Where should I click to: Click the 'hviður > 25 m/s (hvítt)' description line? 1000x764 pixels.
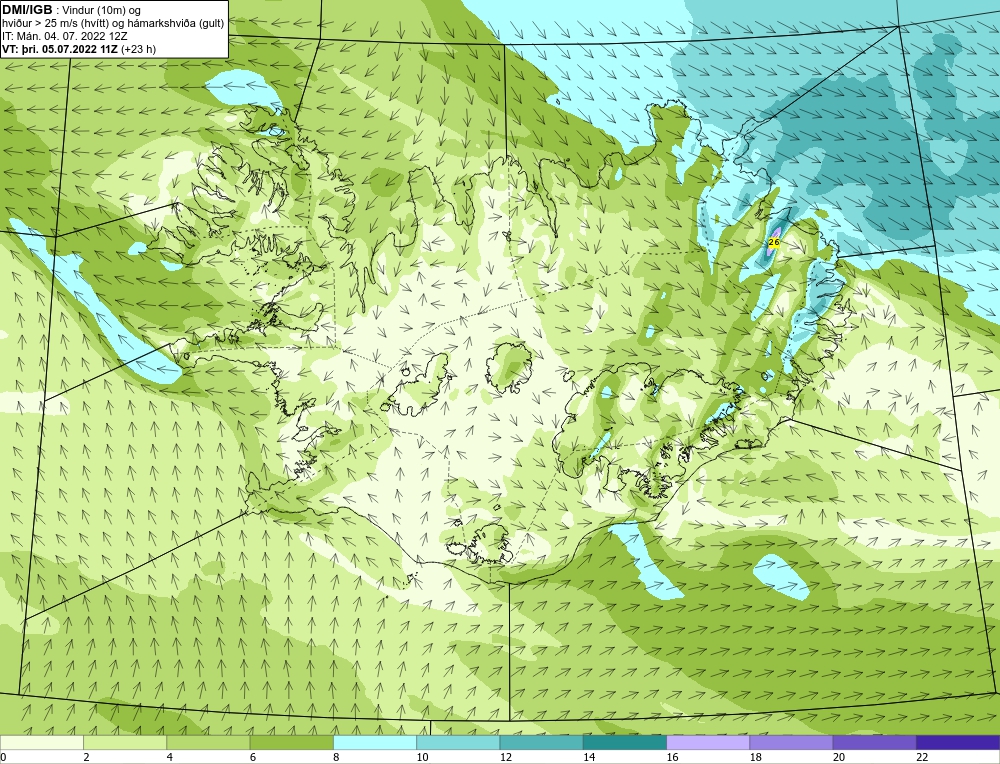coord(113,23)
